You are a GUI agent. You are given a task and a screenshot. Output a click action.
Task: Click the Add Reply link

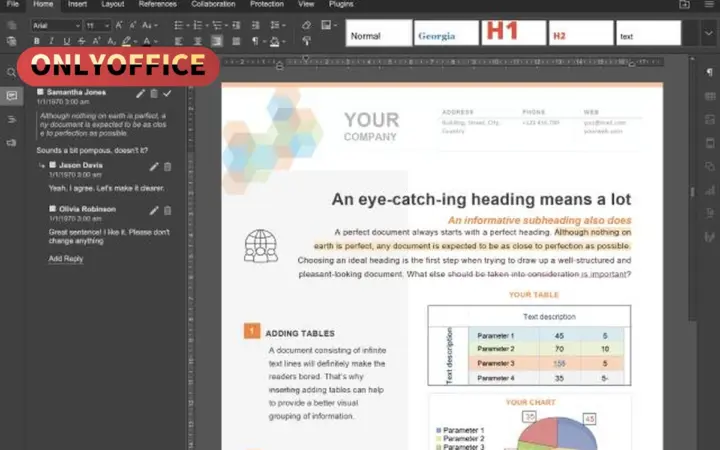pyautogui.click(x=66, y=259)
